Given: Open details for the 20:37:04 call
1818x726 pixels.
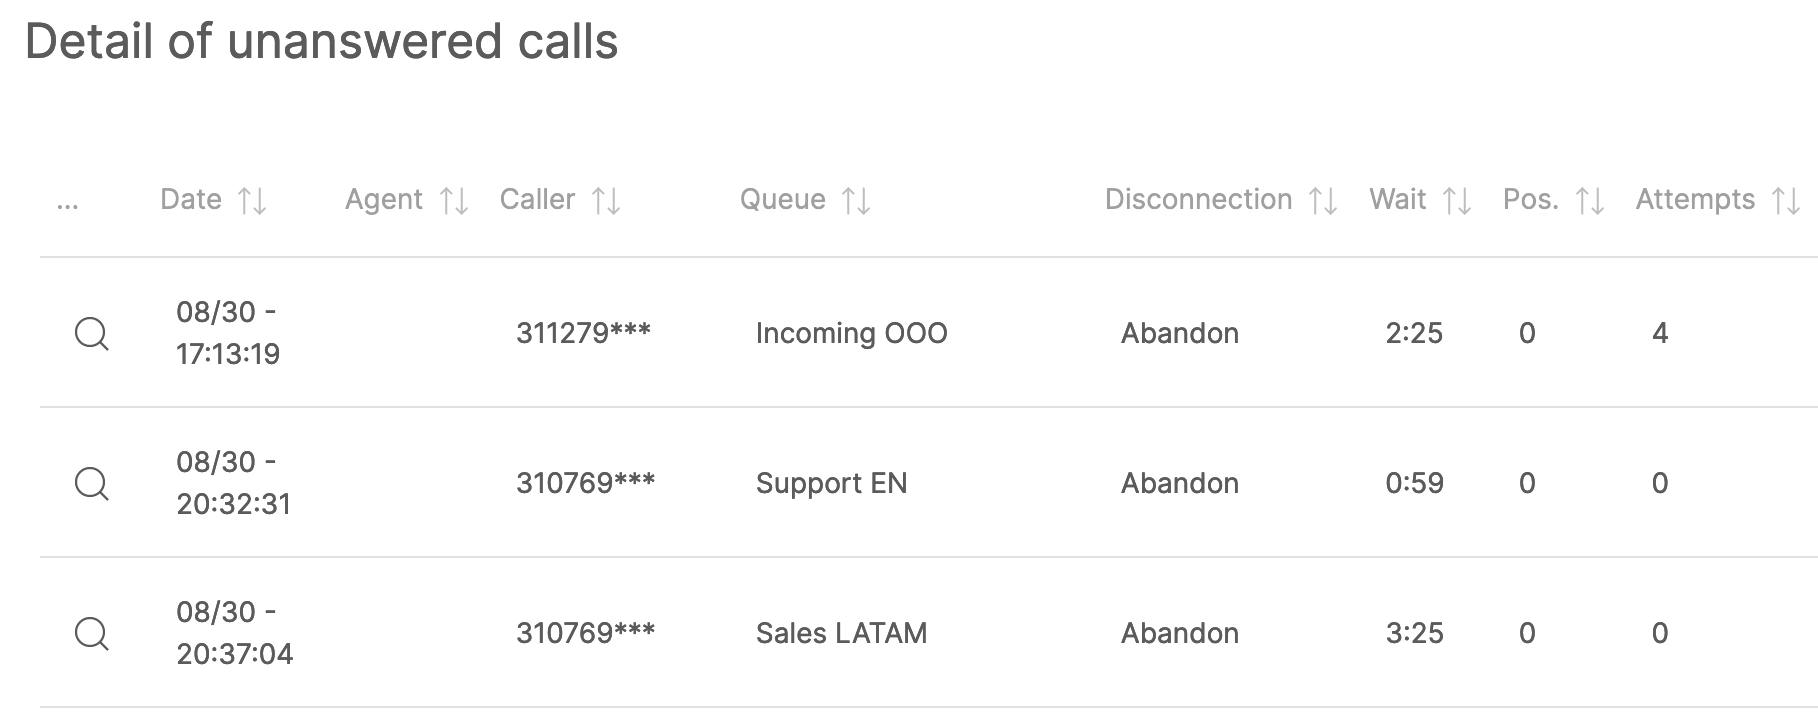Looking at the screenshot, I should coord(92,633).
